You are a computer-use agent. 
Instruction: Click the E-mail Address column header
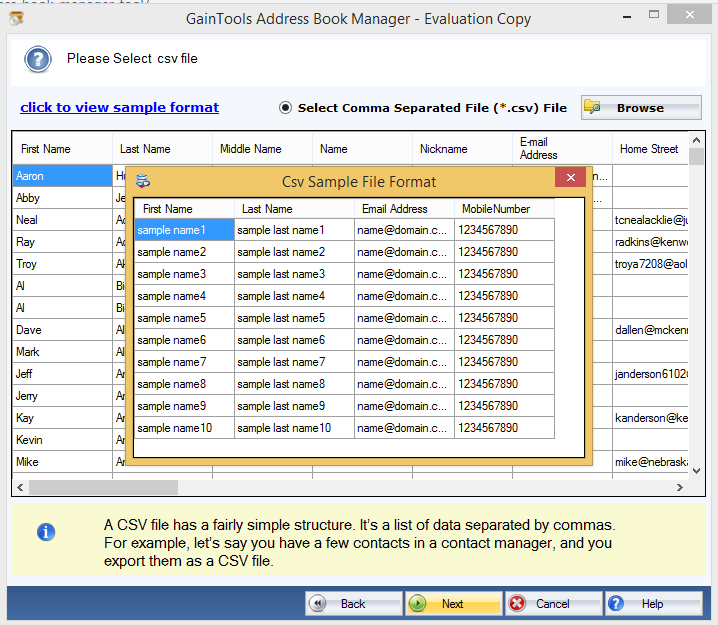(x=562, y=149)
